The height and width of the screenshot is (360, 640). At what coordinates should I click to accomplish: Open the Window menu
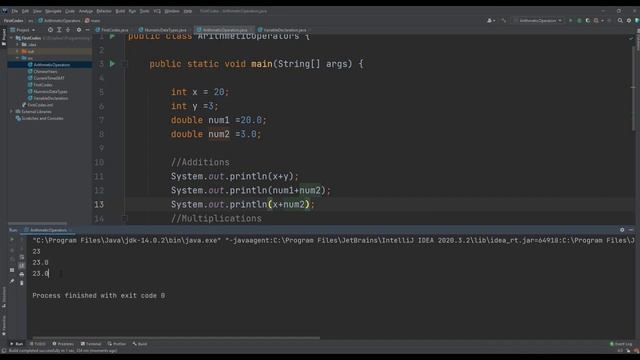172,11
